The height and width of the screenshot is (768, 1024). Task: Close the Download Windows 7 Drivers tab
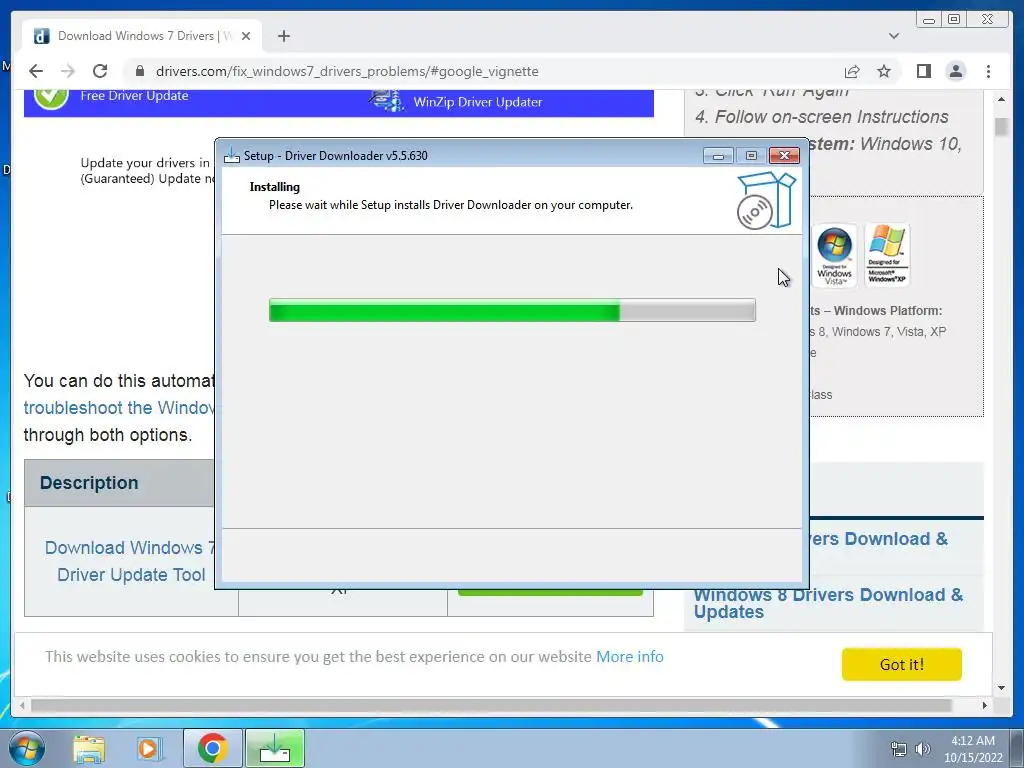point(246,36)
